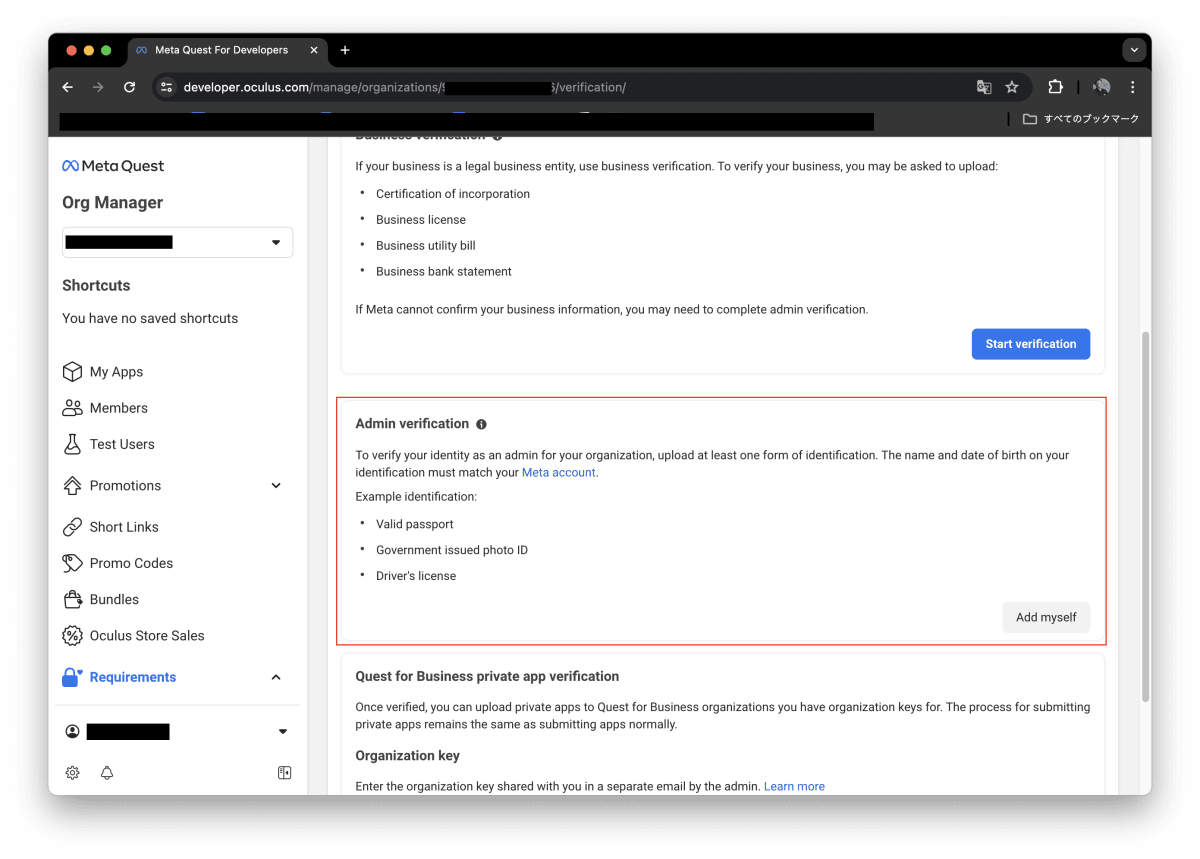Follow the Learn more link
1200x859 pixels.
click(794, 787)
